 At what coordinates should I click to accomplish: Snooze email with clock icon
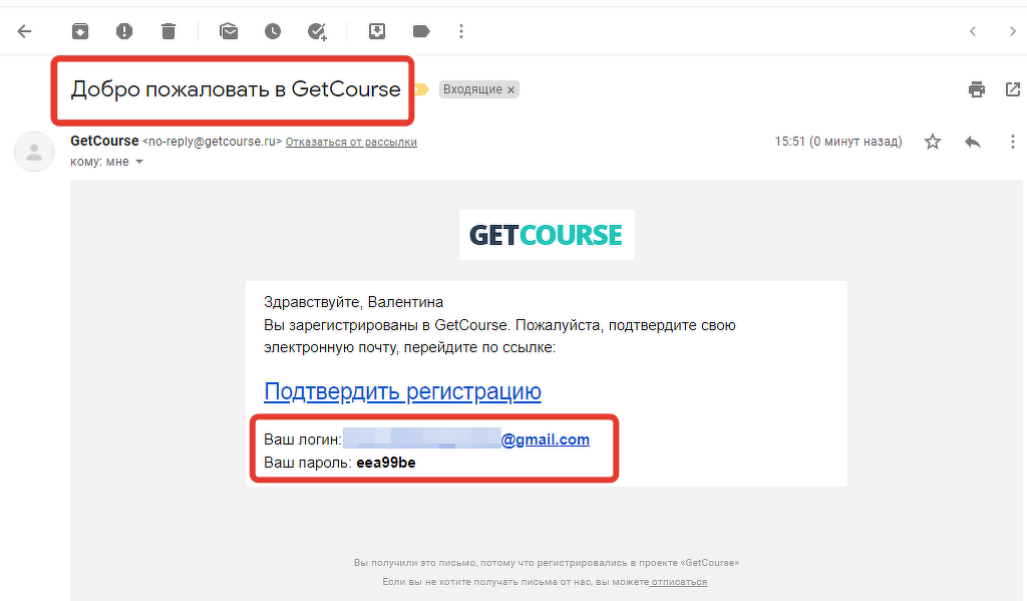(x=272, y=31)
